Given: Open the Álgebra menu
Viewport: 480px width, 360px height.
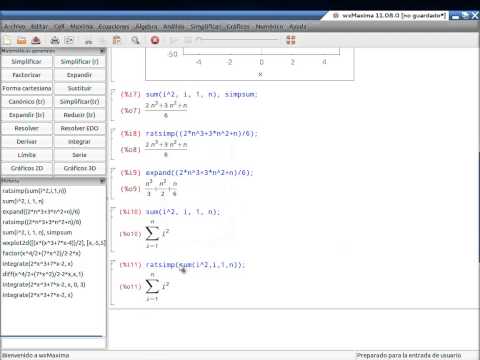Looking at the screenshot, I should (x=146, y=27).
